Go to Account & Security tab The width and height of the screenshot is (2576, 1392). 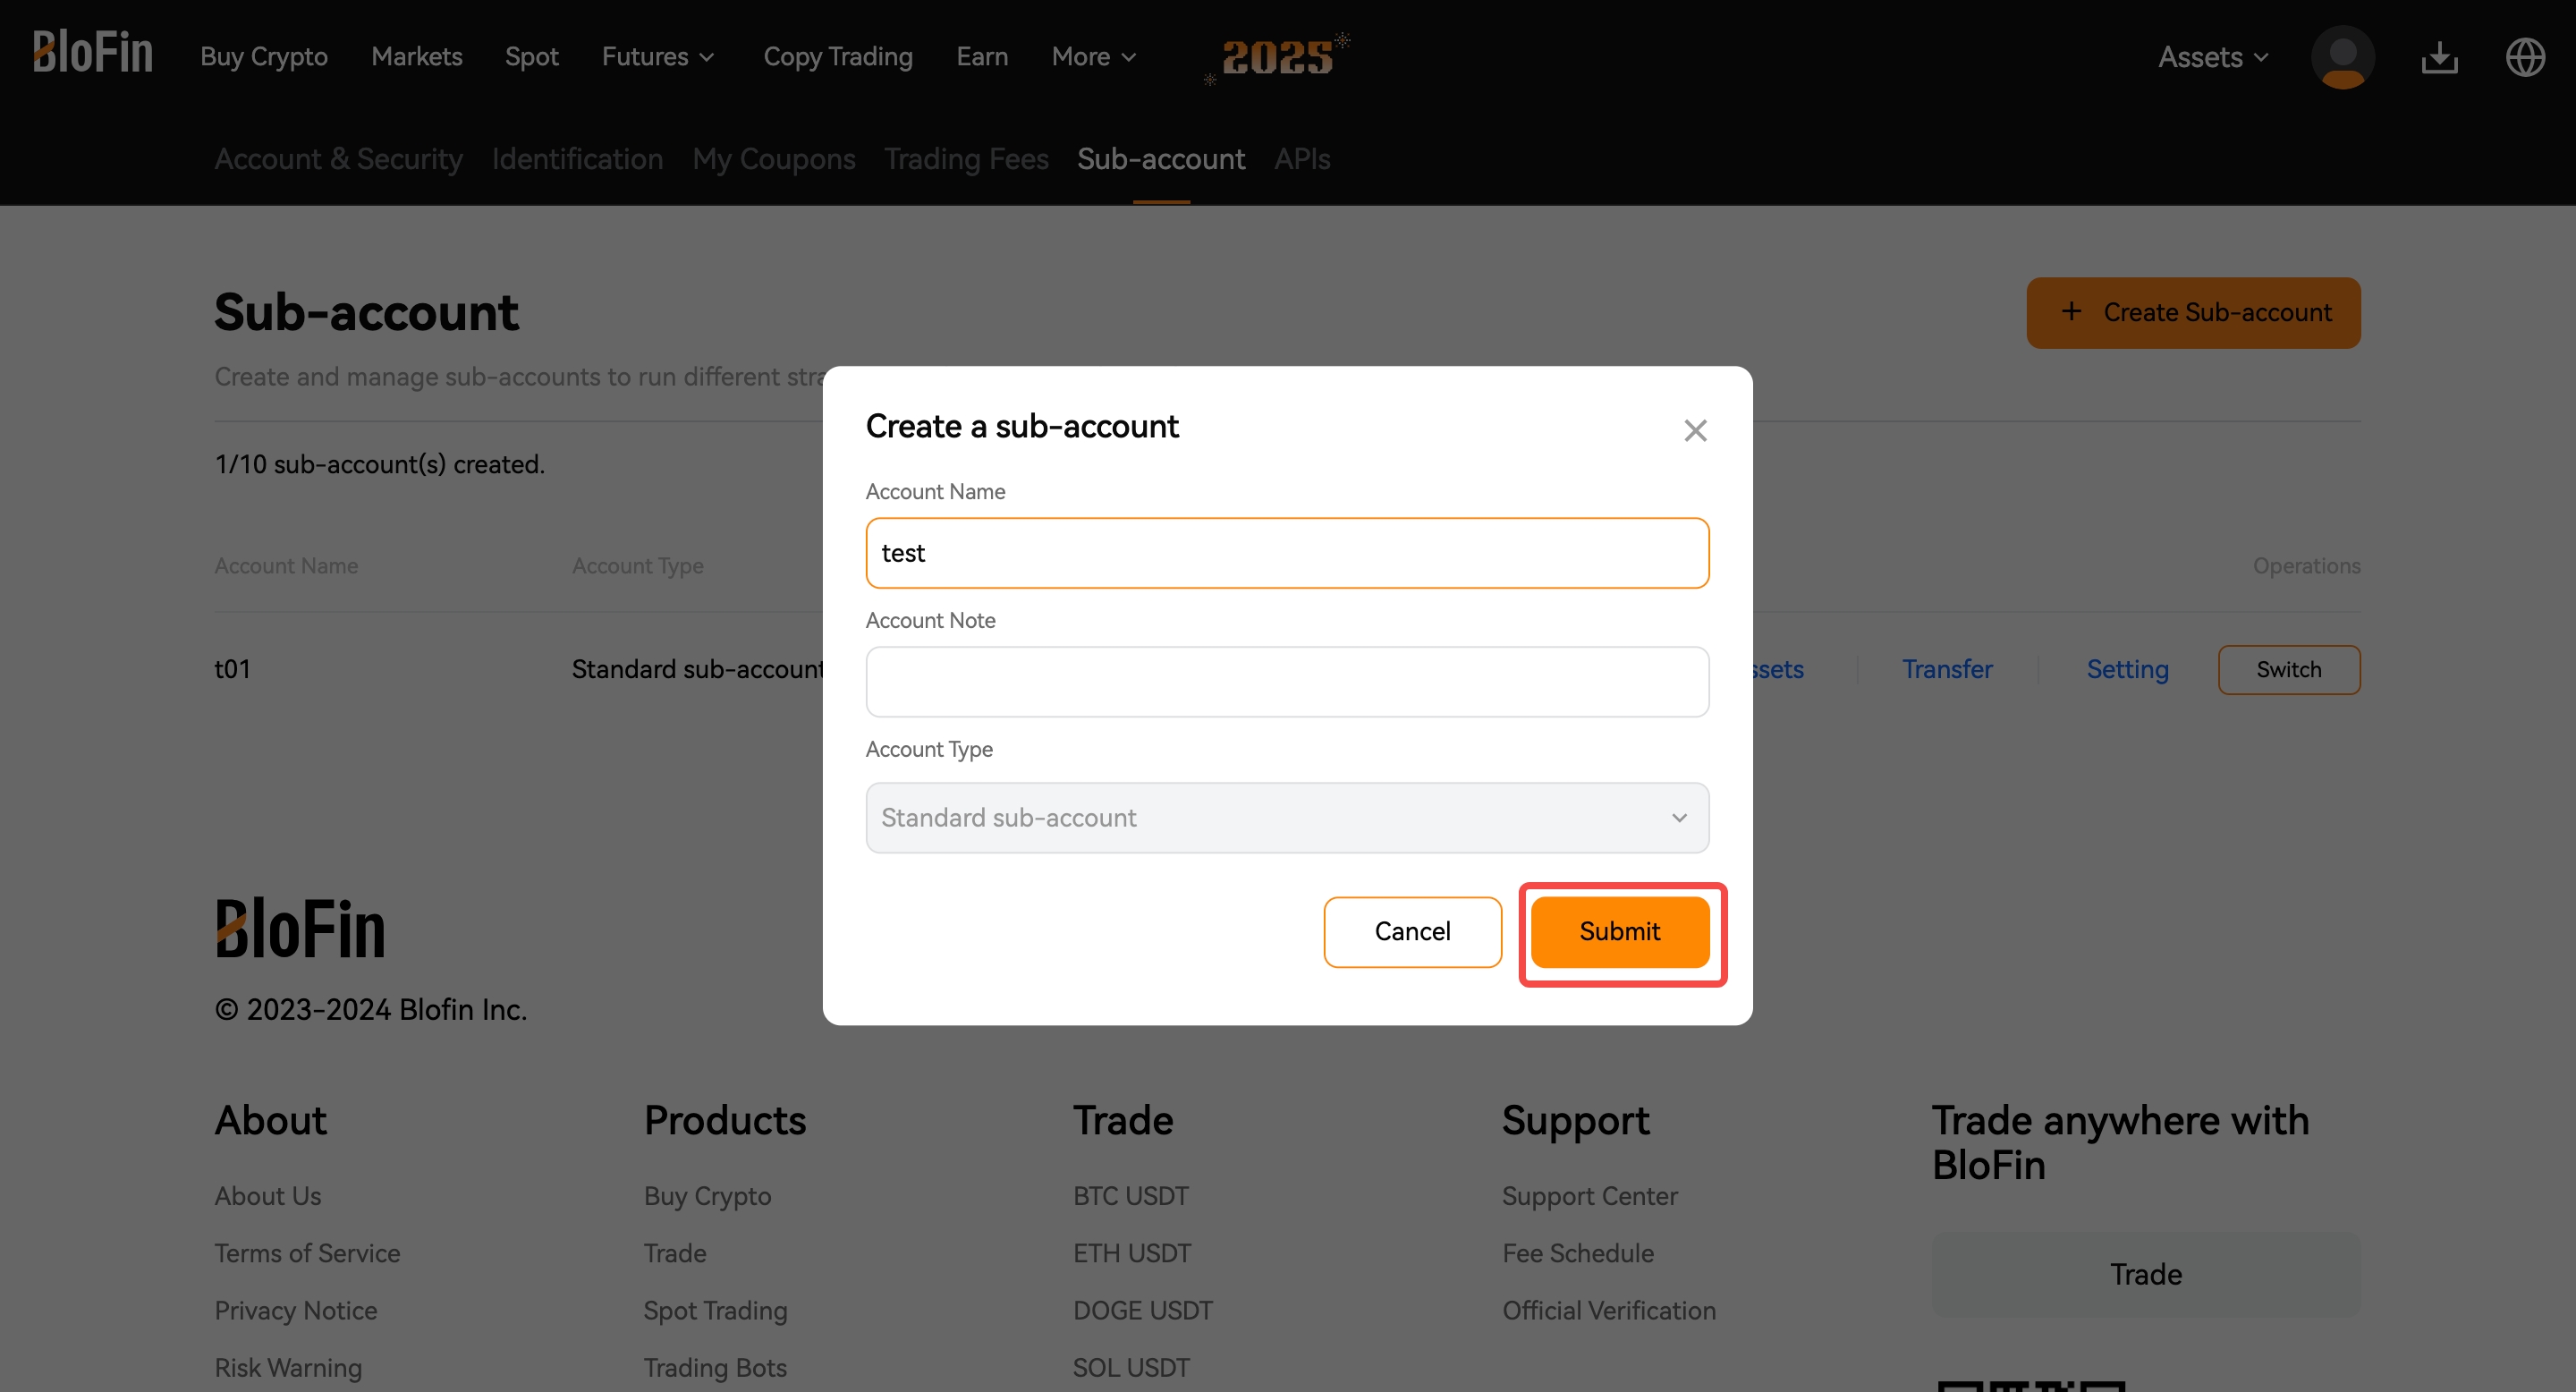click(338, 159)
